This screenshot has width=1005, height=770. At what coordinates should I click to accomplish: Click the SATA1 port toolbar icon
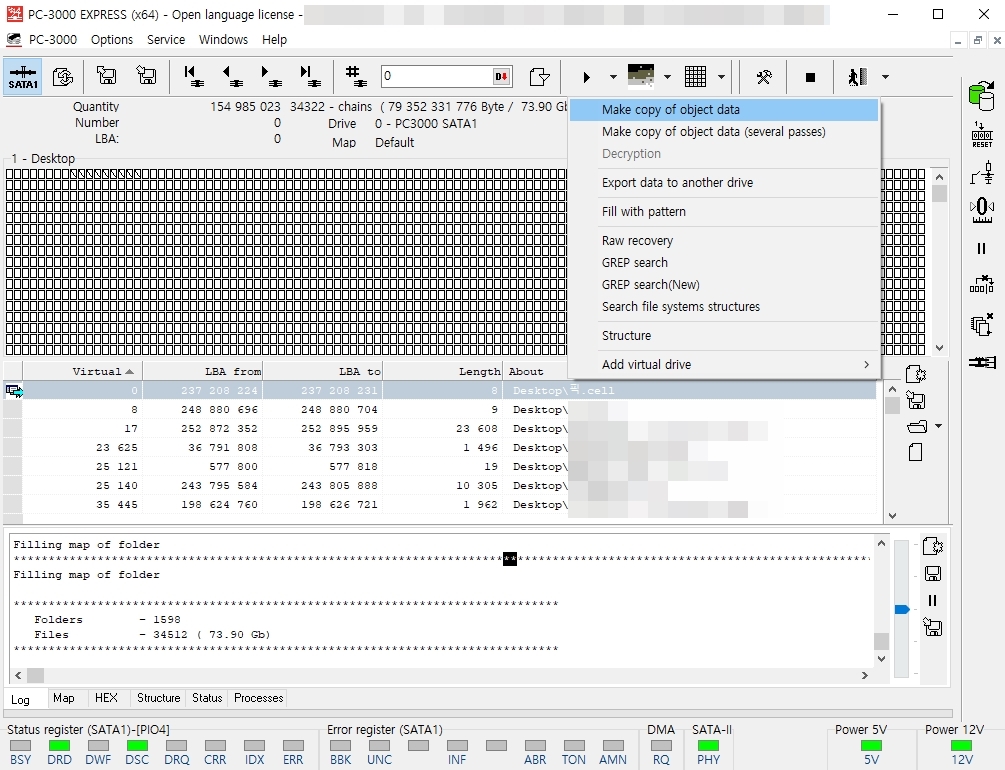click(x=23, y=77)
